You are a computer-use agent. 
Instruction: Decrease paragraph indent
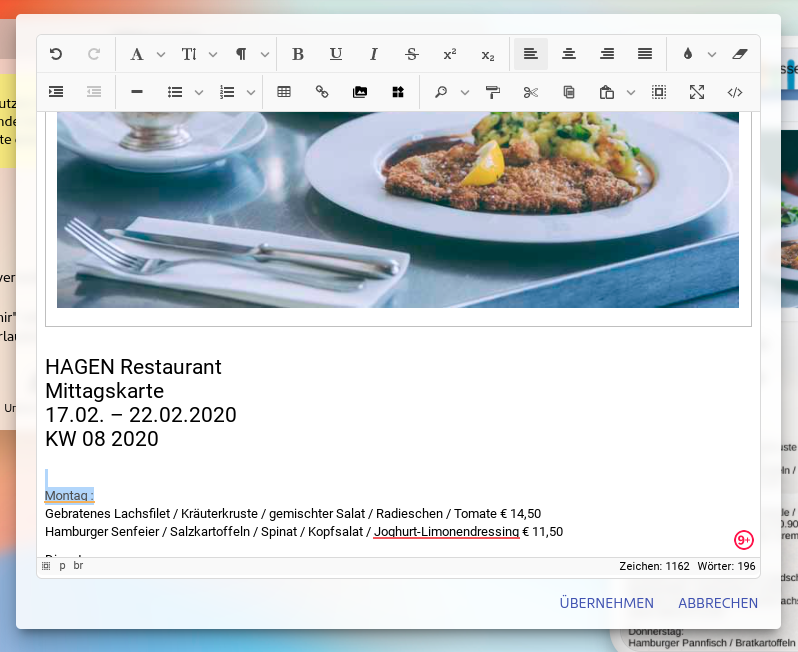coord(94,92)
